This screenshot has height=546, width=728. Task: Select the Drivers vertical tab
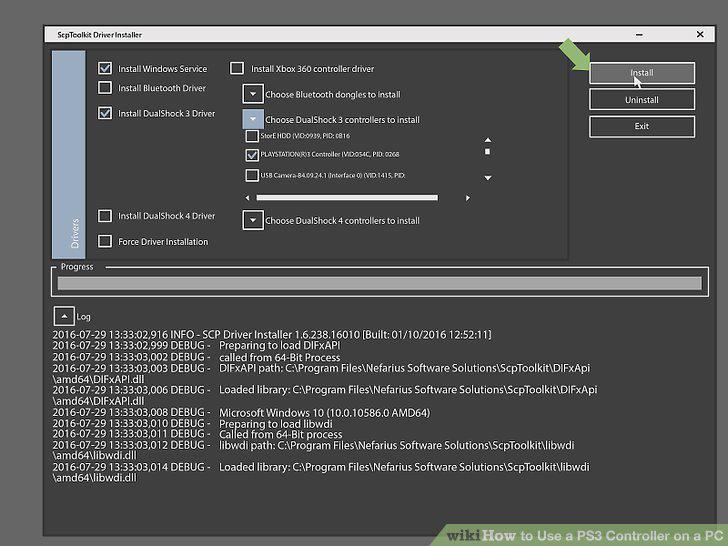[69, 155]
